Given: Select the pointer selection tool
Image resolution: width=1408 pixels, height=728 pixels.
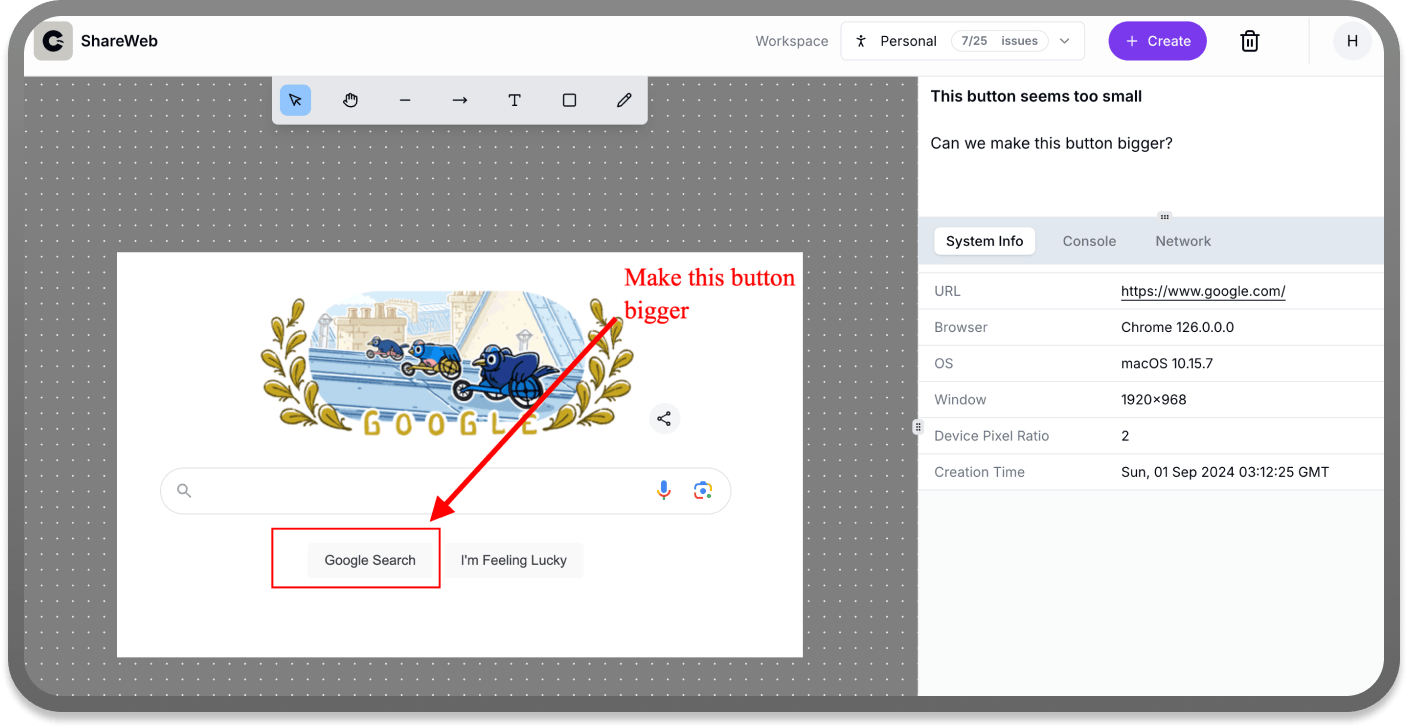Looking at the screenshot, I should tap(295, 100).
